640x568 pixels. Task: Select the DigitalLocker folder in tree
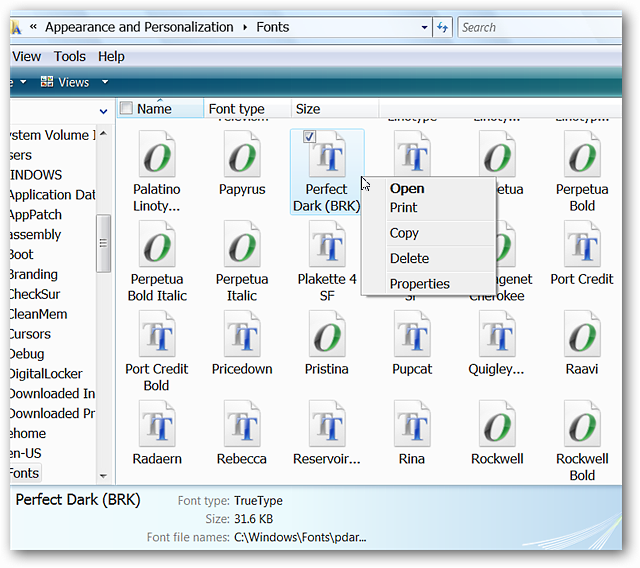[46, 373]
